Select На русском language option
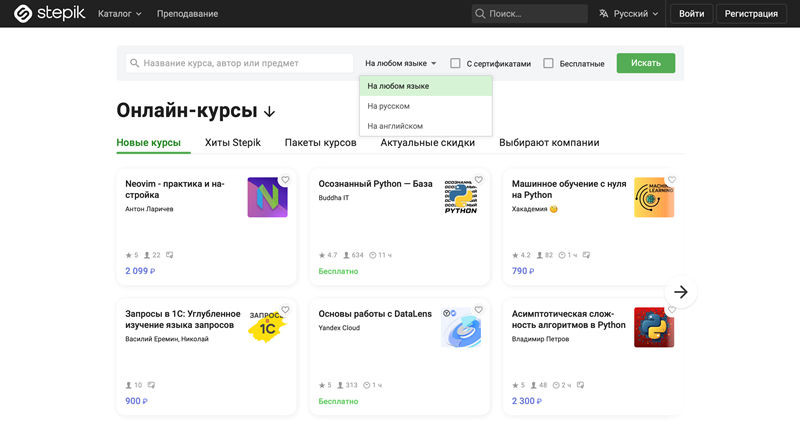Screen dimensions: 800x424 pyautogui.click(x=389, y=106)
